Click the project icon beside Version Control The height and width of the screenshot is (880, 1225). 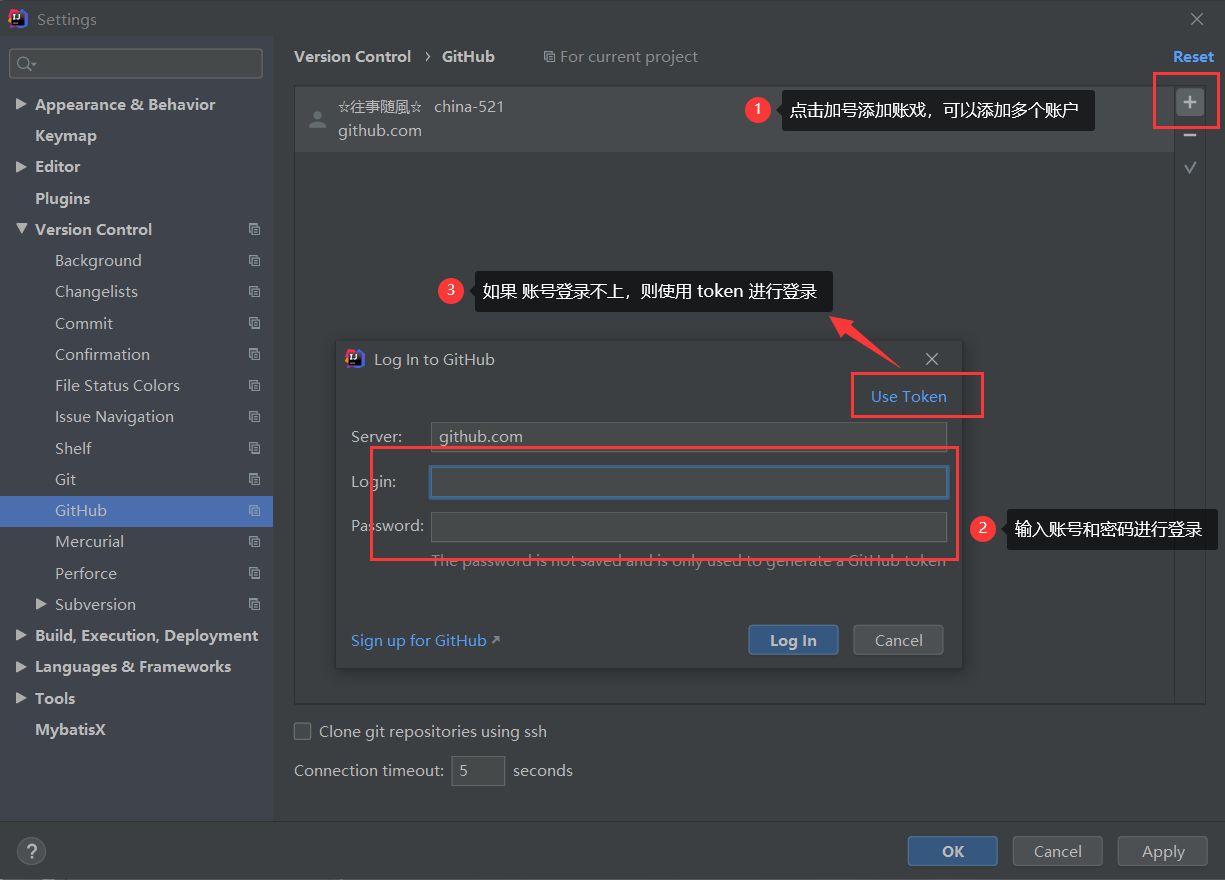pos(255,229)
